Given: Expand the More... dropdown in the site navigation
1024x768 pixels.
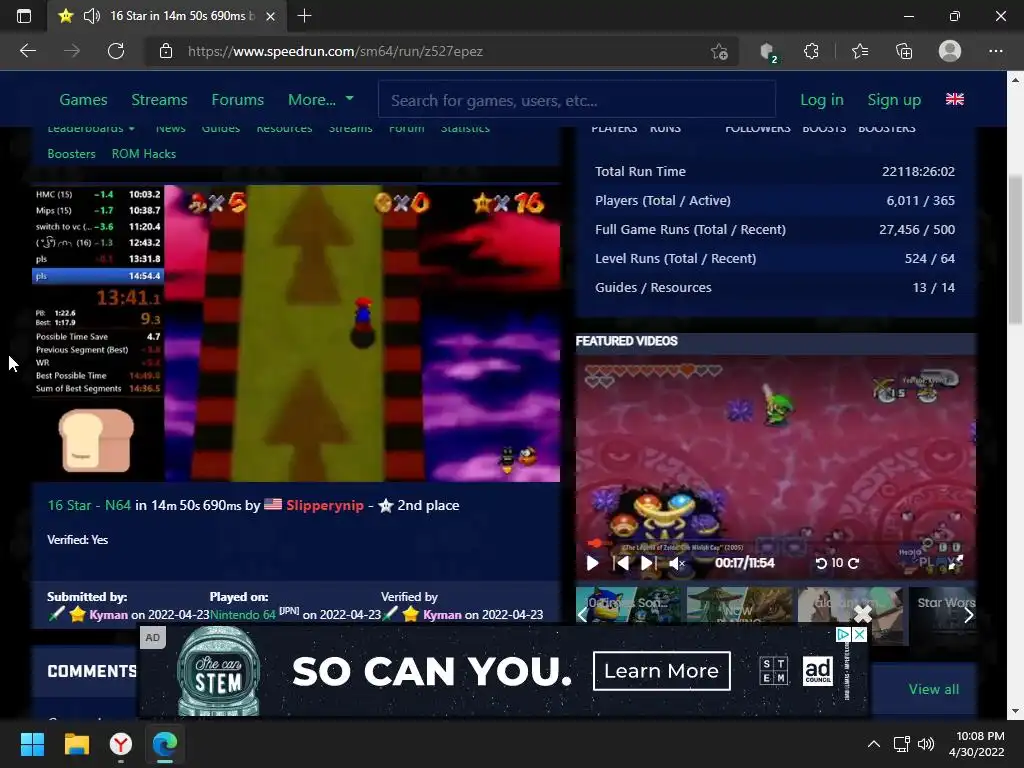Looking at the screenshot, I should click(x=321, y=99).
